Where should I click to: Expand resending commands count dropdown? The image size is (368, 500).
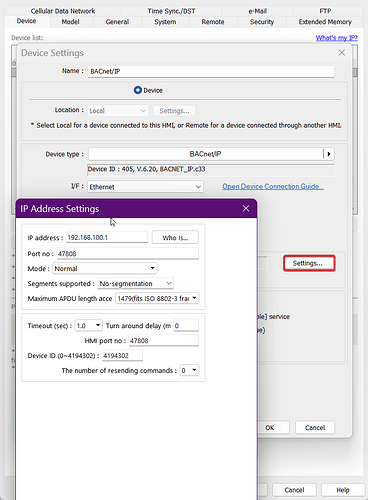(x=189, y=370)
